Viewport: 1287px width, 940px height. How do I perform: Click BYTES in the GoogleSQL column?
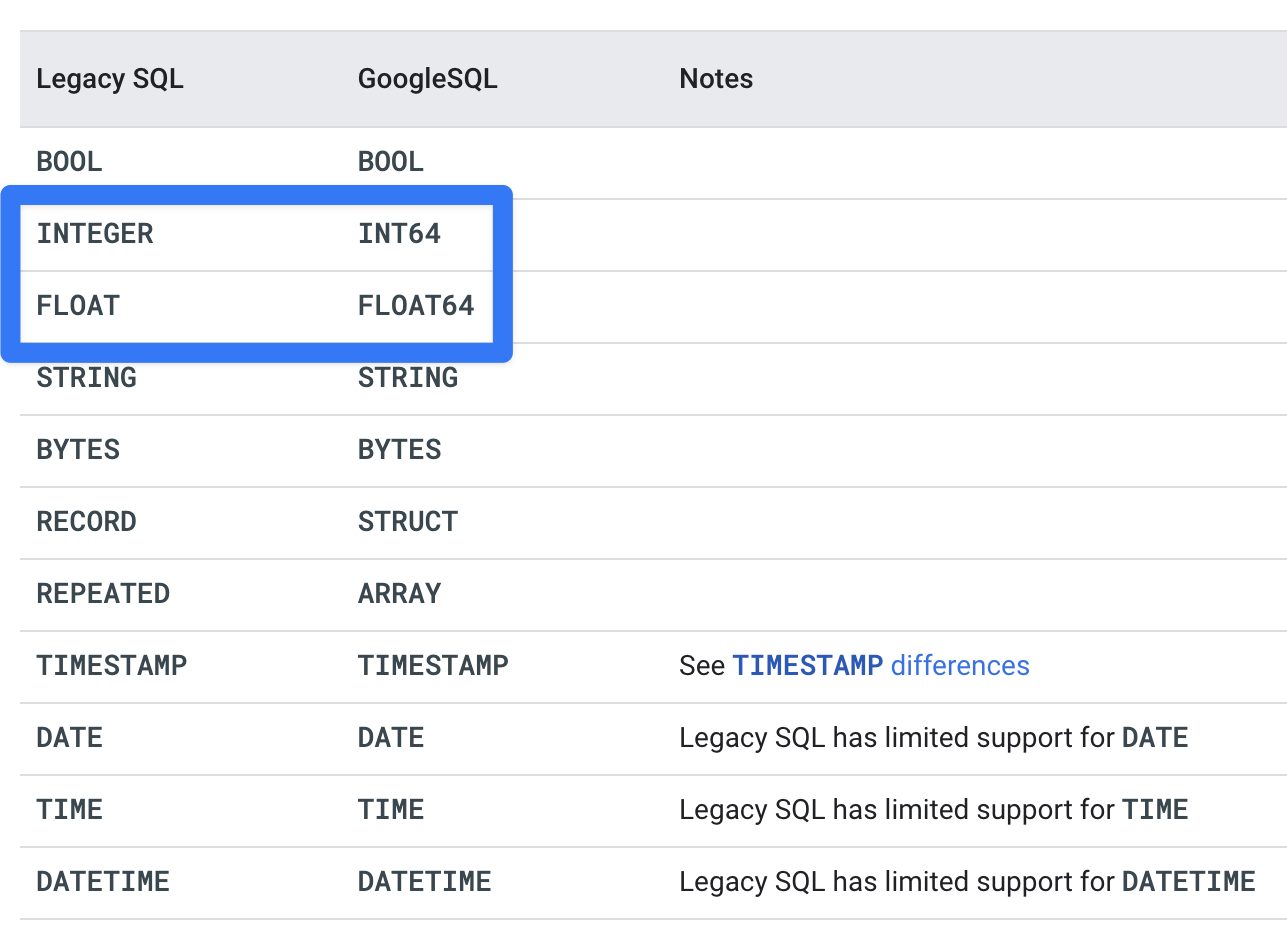(x=399, y=450)
